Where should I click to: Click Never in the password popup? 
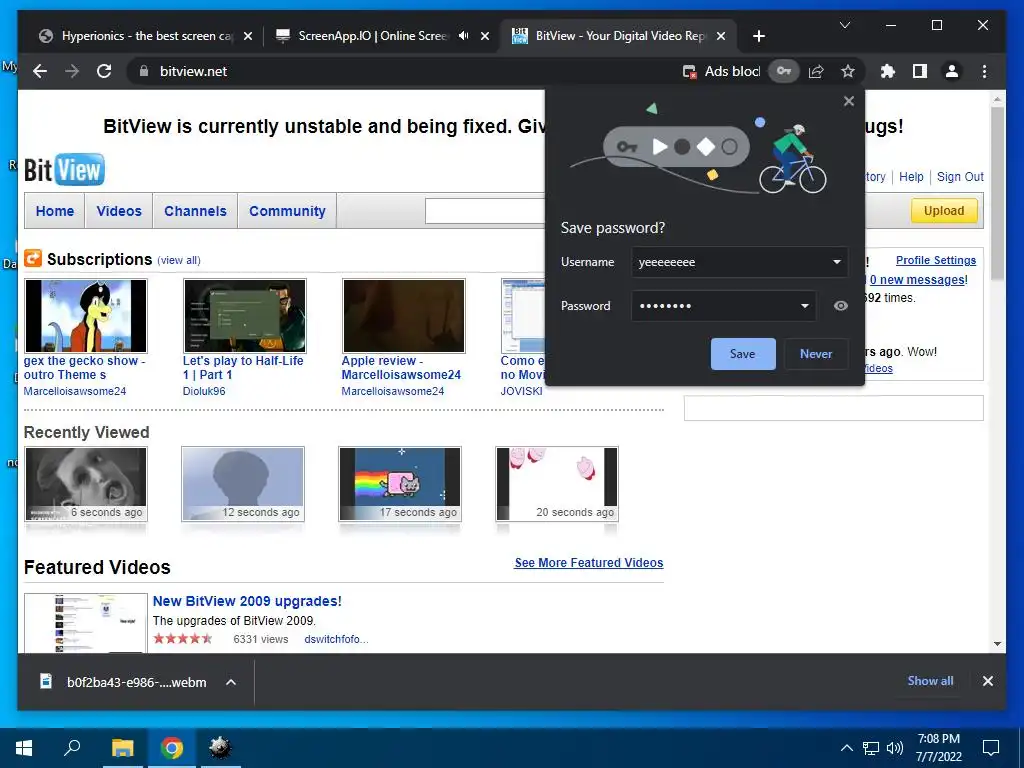tap(816, 354)
